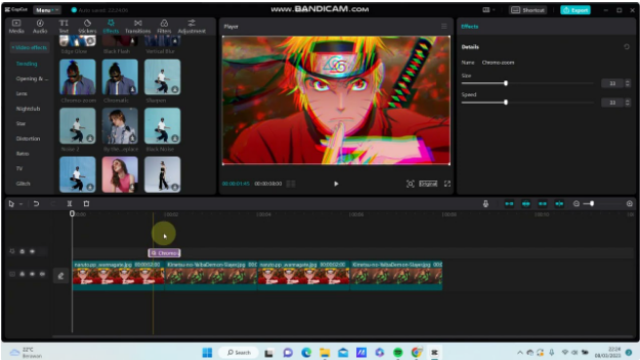Click the Export button

[x=575, y=10]
